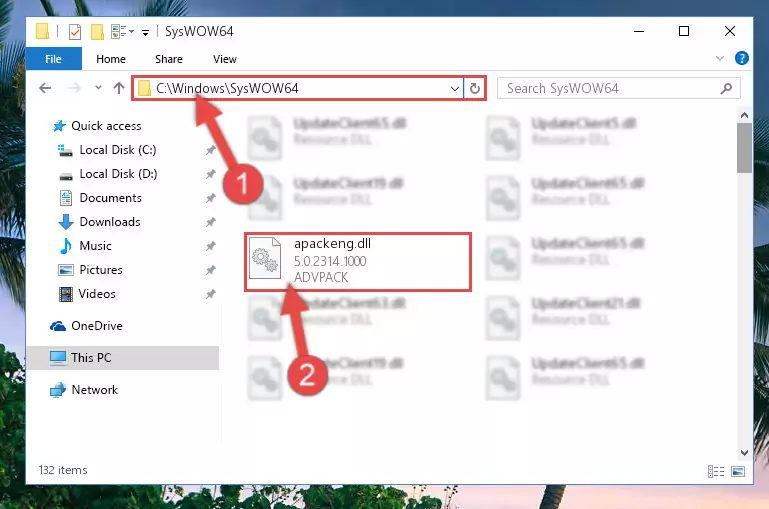Select Network in the navigation pane
This screenshot has width=769, height=509.
coord(95,390)
